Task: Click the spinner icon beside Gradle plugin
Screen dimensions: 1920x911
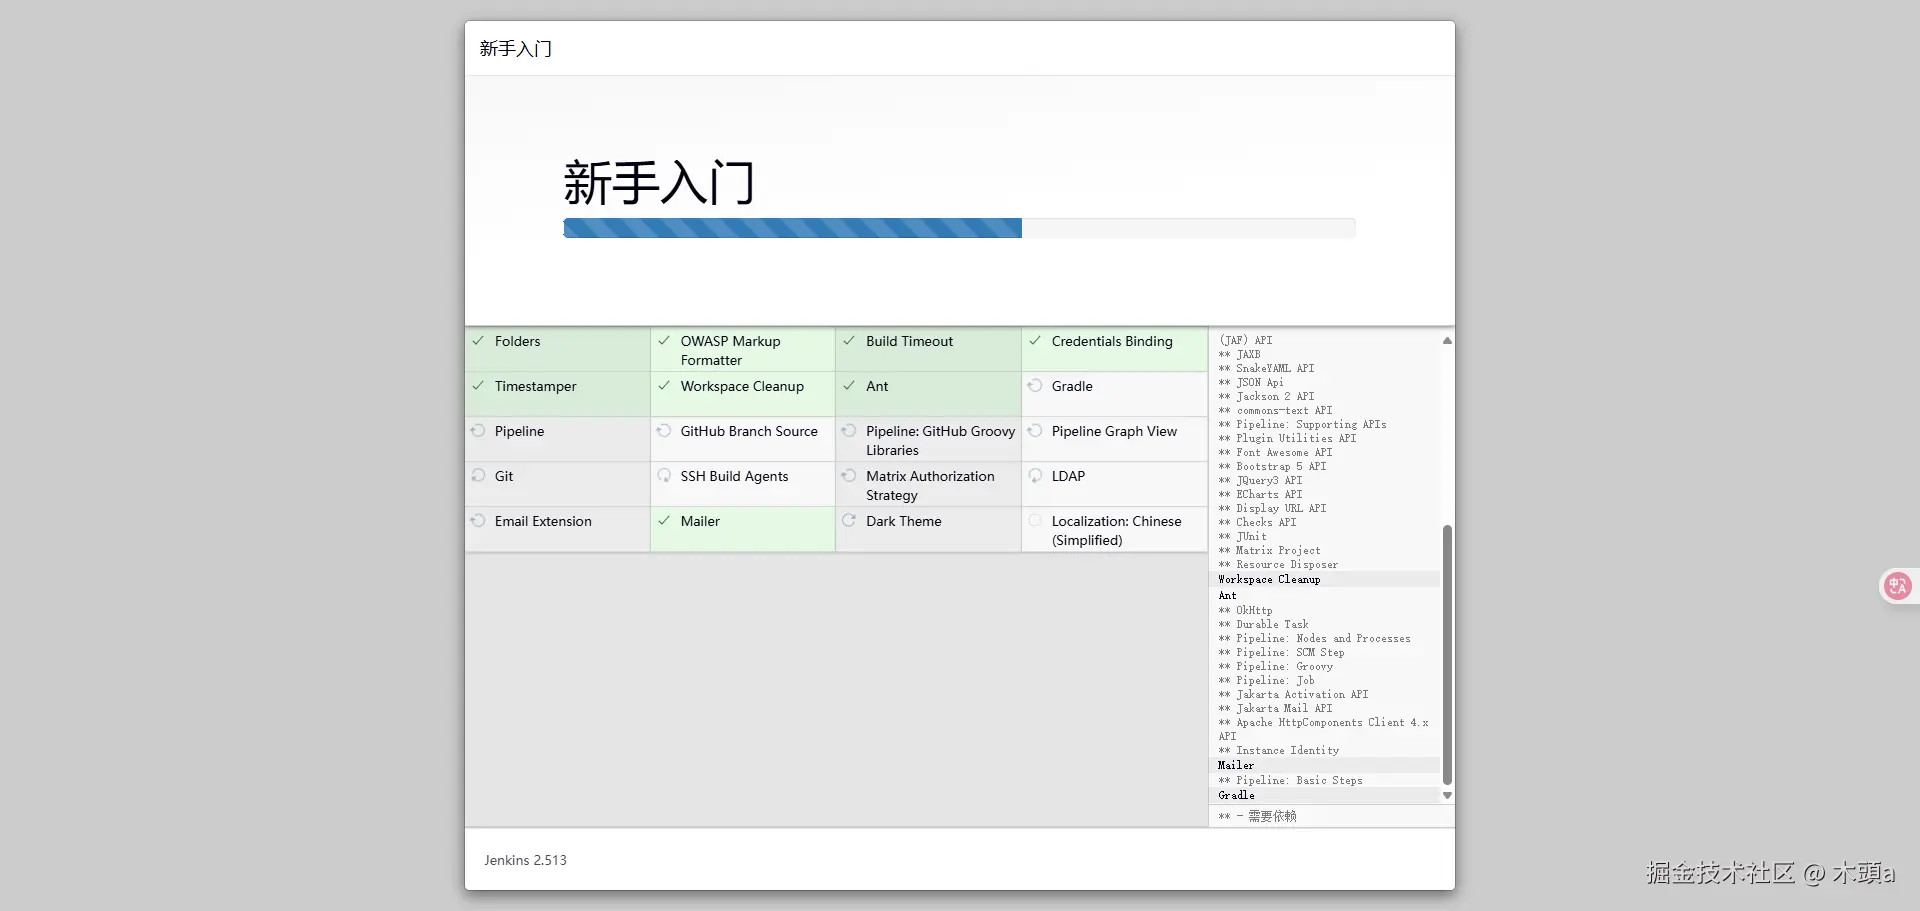Action: pyautogui.click(x=1035, y=386)
